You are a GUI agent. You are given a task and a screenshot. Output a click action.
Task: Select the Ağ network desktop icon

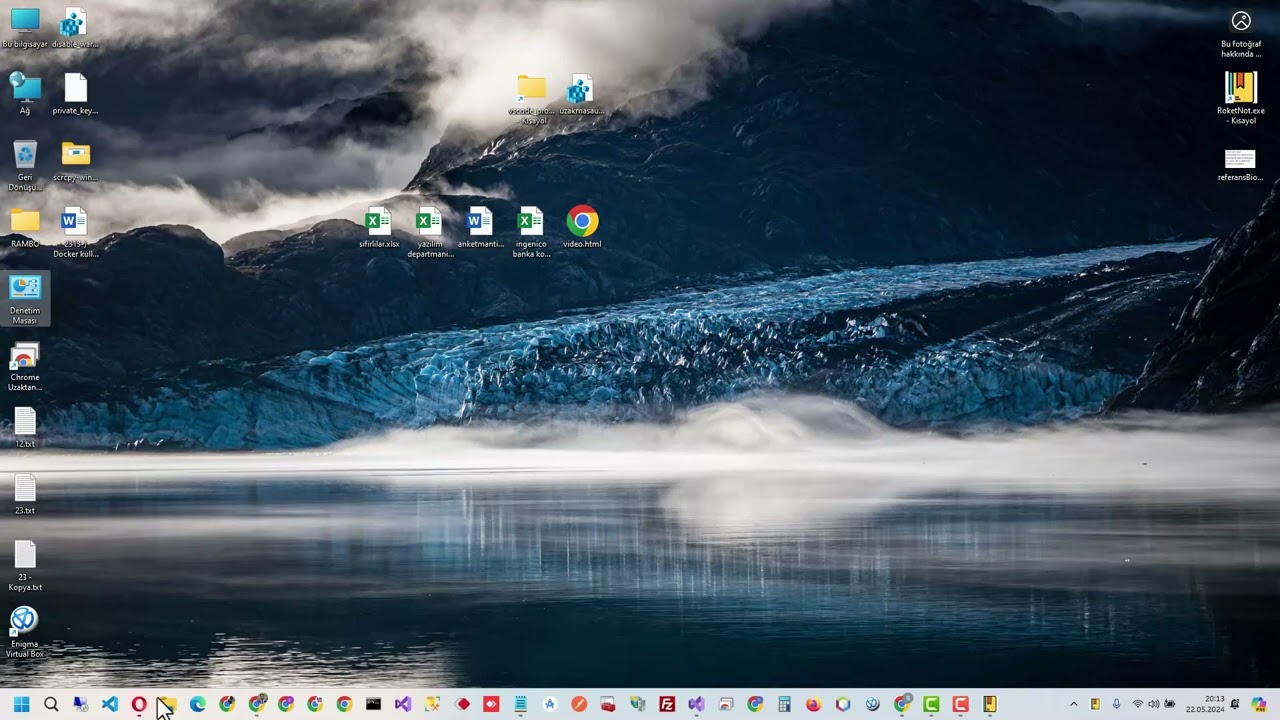pos(25,93)
